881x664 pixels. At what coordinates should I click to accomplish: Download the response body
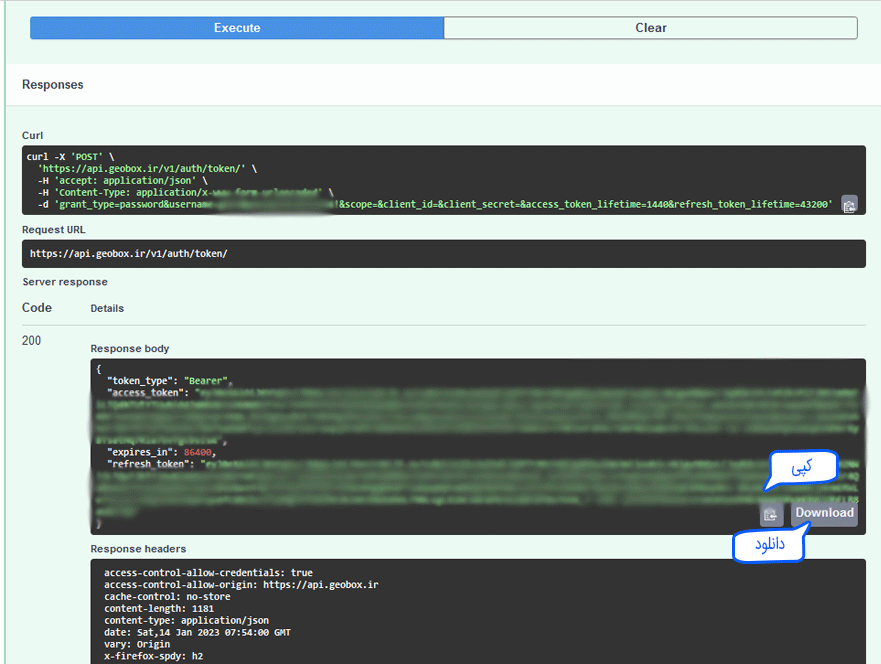[x=824, y=513]
